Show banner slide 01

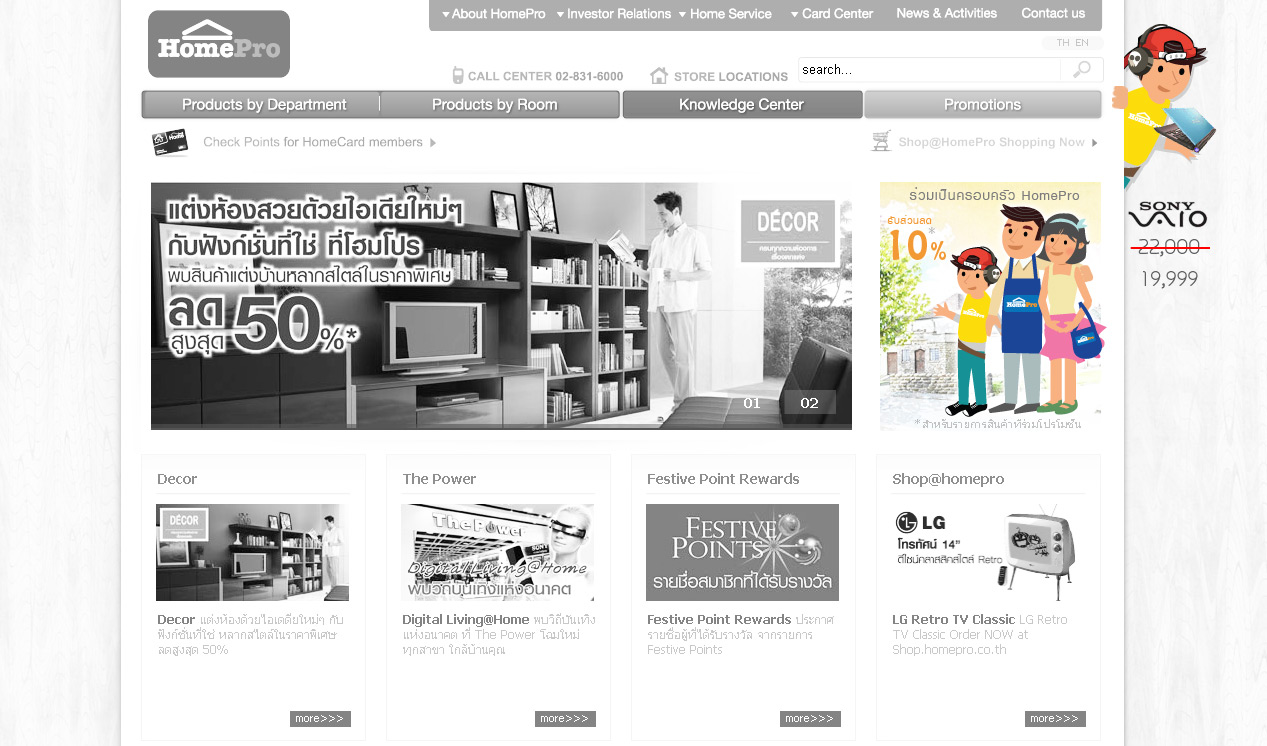coord(752,403)
